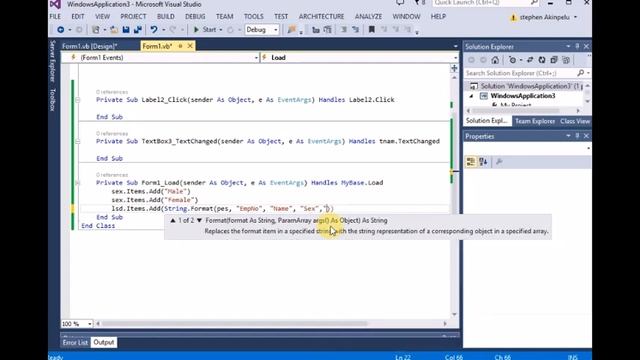This screenshot has height=360, width=640.
Task: Open the HELP menu
Action: pyautogui.click(x=438, y=16)
